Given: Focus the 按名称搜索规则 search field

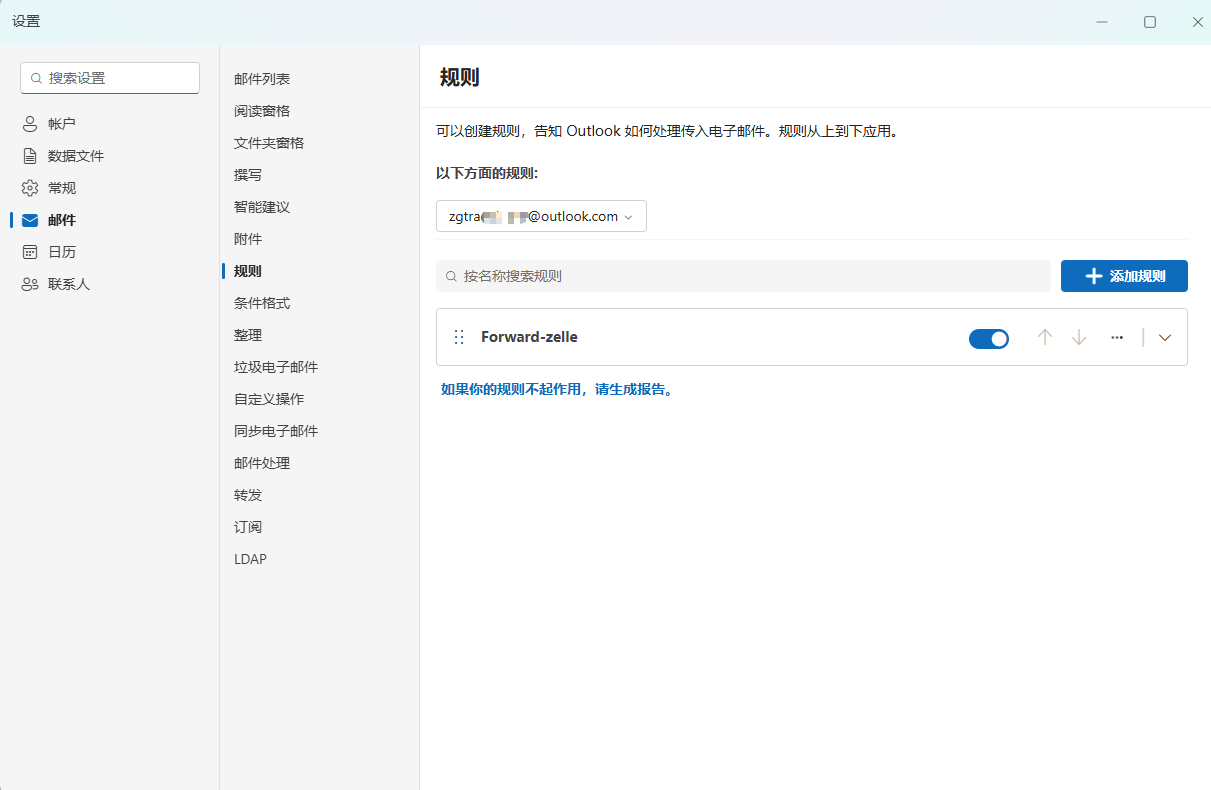Looking at the screenshot, I should [x=743, y=276].
